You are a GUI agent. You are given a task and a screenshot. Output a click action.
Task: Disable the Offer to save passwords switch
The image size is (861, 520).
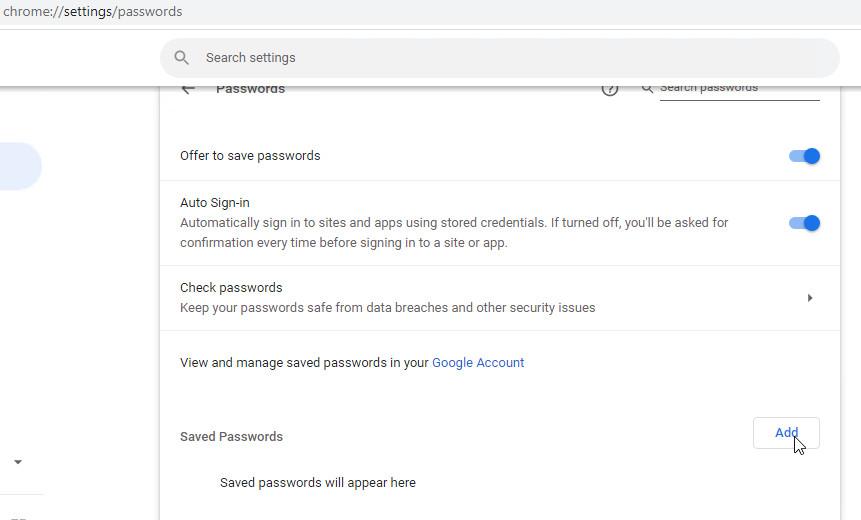(x=804, y=156)
